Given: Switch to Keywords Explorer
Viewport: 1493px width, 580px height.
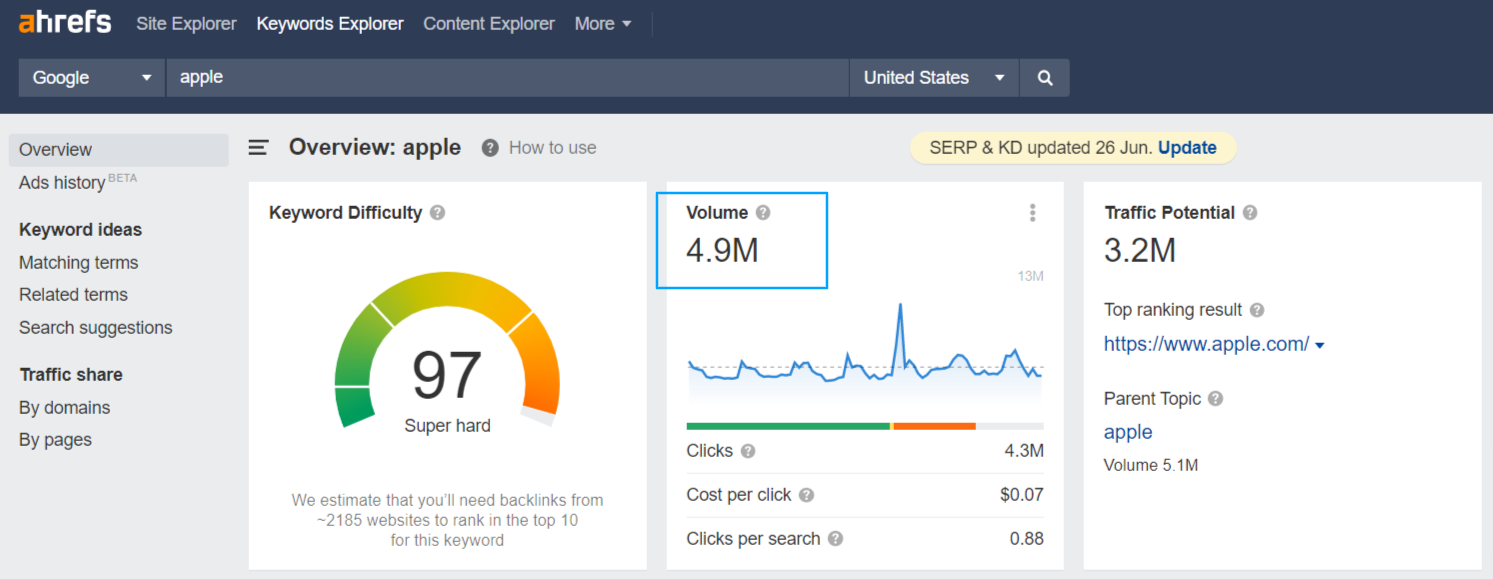Looking at the screenshot, I should [x=329, y=23].
